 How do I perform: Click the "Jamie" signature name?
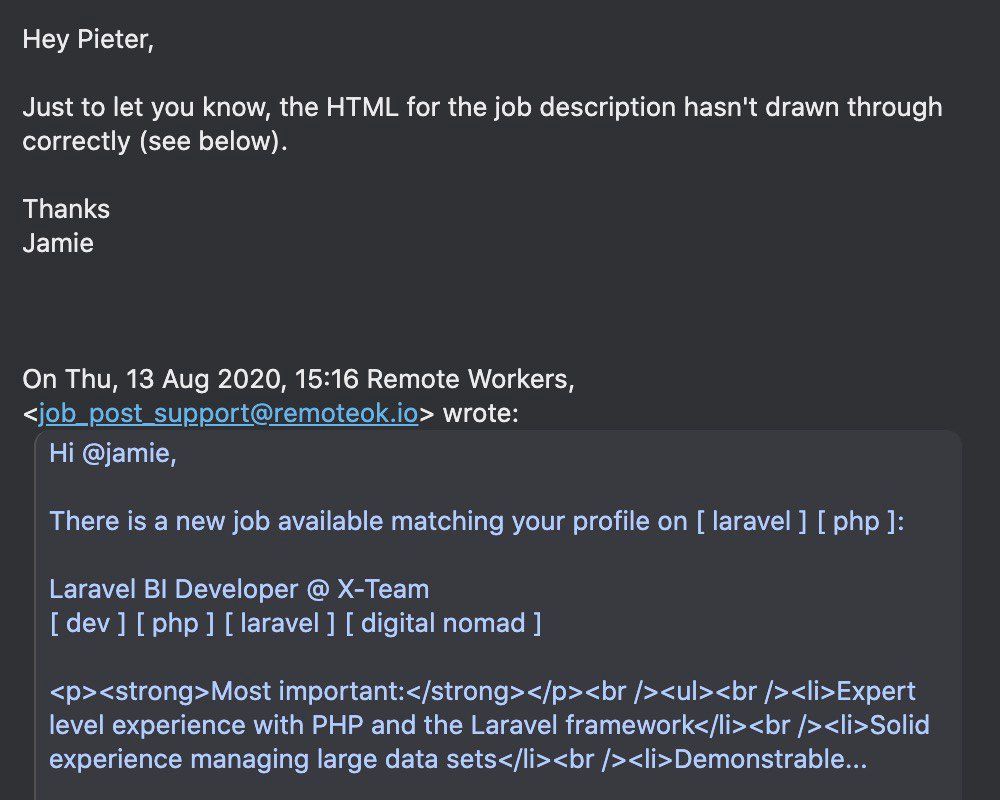click(58, 243)
